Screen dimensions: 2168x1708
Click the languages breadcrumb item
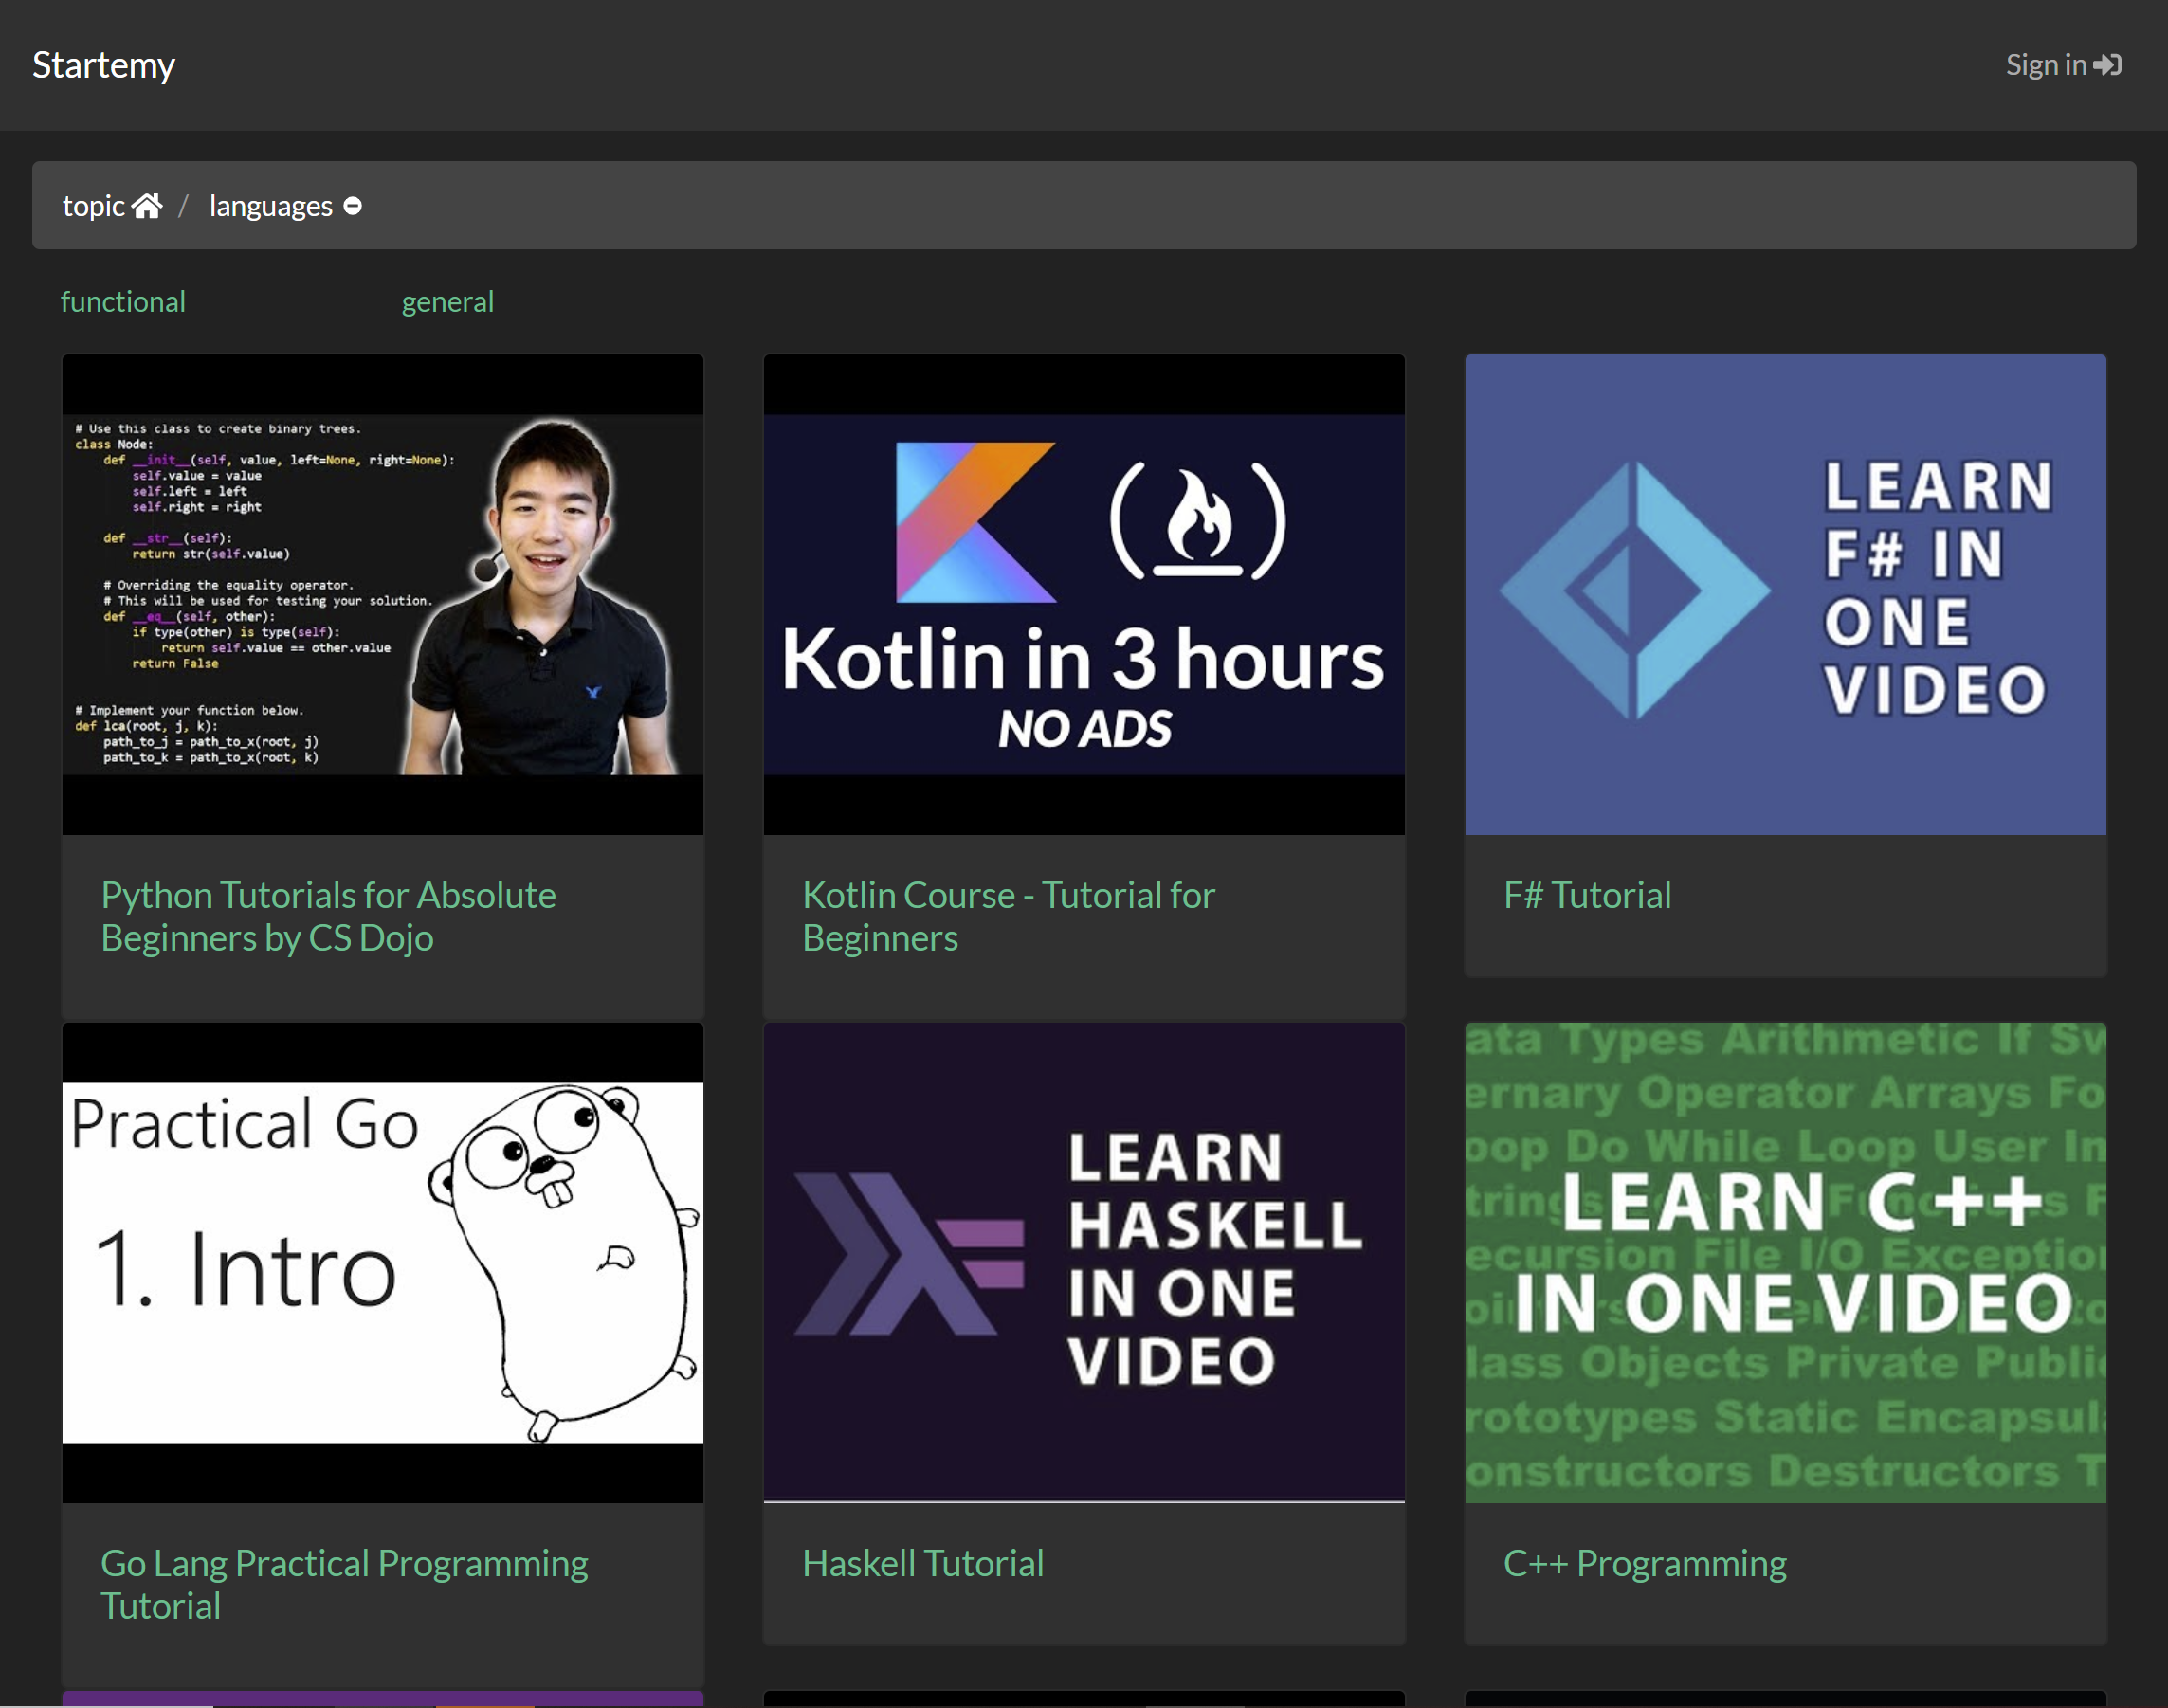tap(270, 206)
